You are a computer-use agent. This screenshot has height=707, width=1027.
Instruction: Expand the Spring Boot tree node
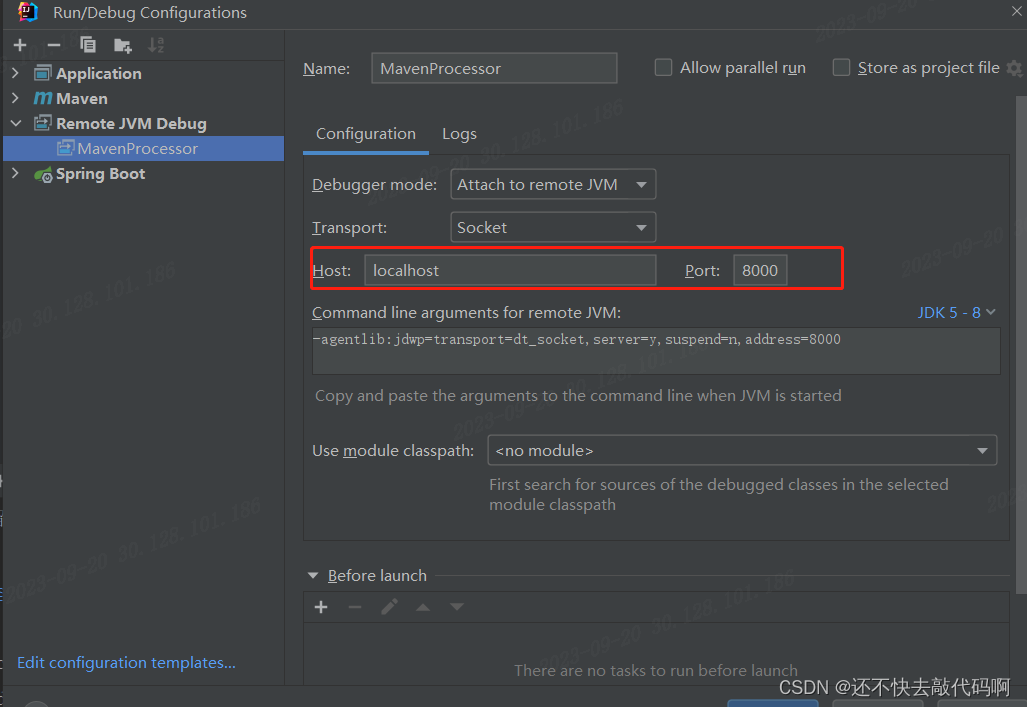[x=16, y=174]
